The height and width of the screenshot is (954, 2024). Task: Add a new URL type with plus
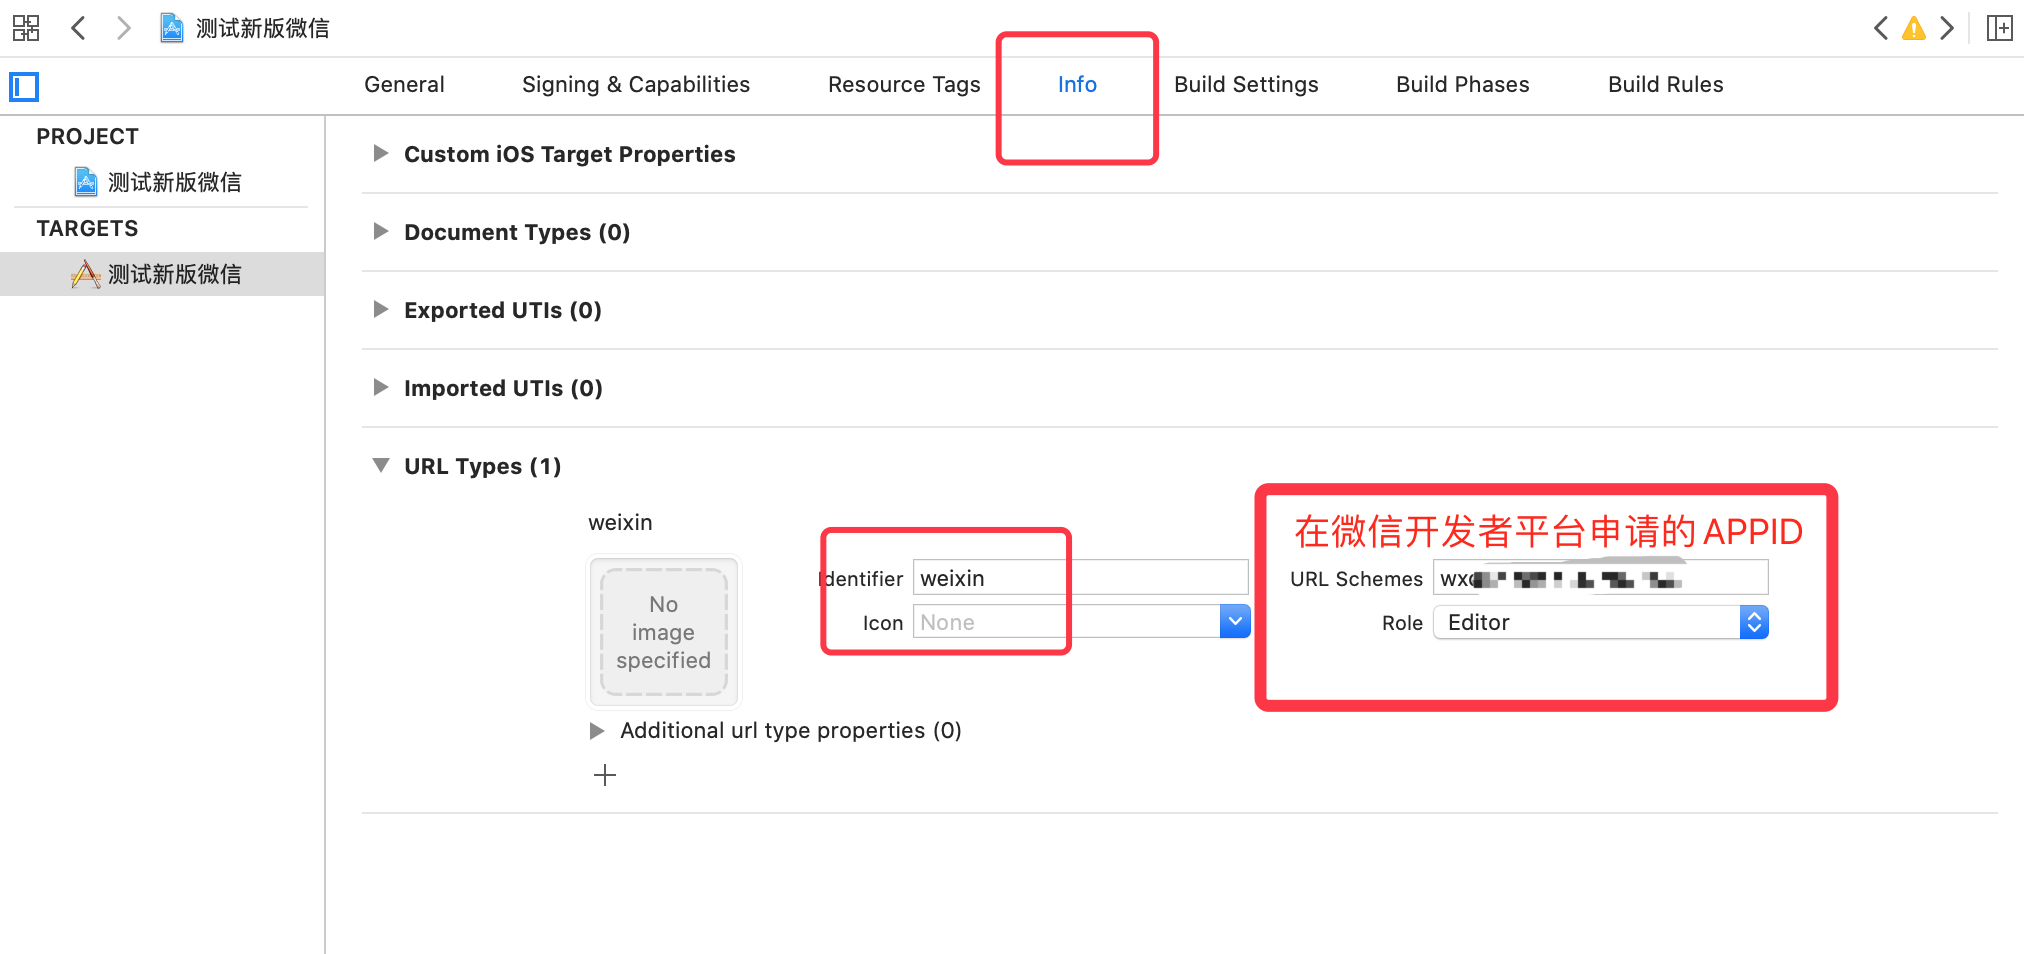point(605,775)
